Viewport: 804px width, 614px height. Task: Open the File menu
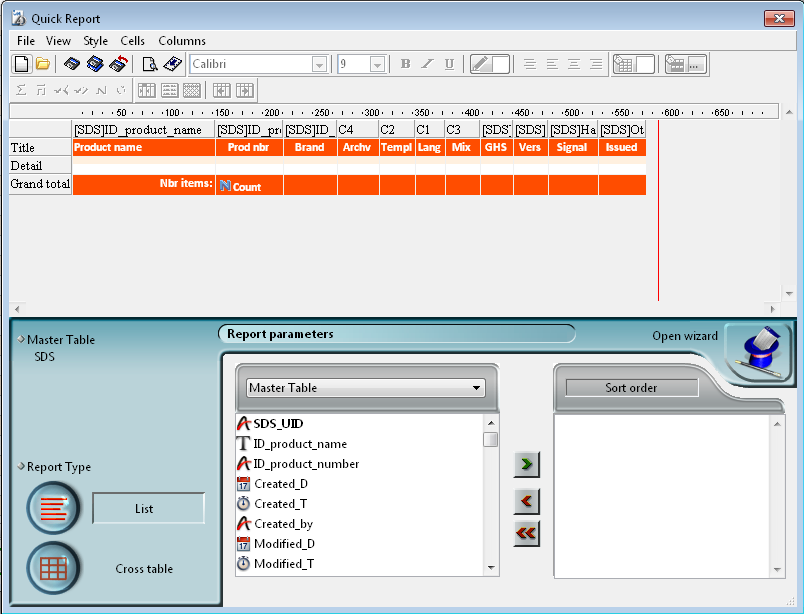point(26,41)
